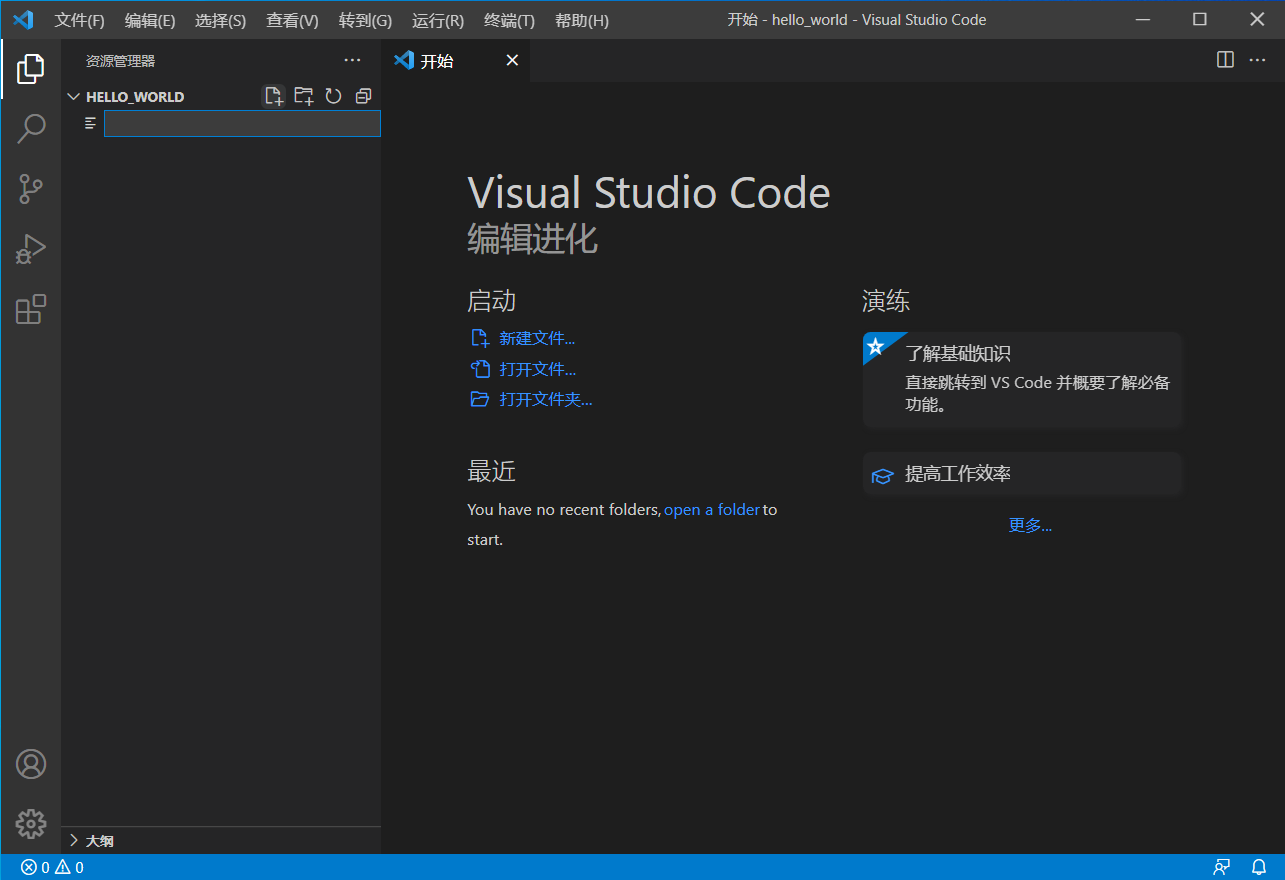Screen dimensions: 1285x880
Task: Click the New Folder icon in explorer header
Action: 304,96
